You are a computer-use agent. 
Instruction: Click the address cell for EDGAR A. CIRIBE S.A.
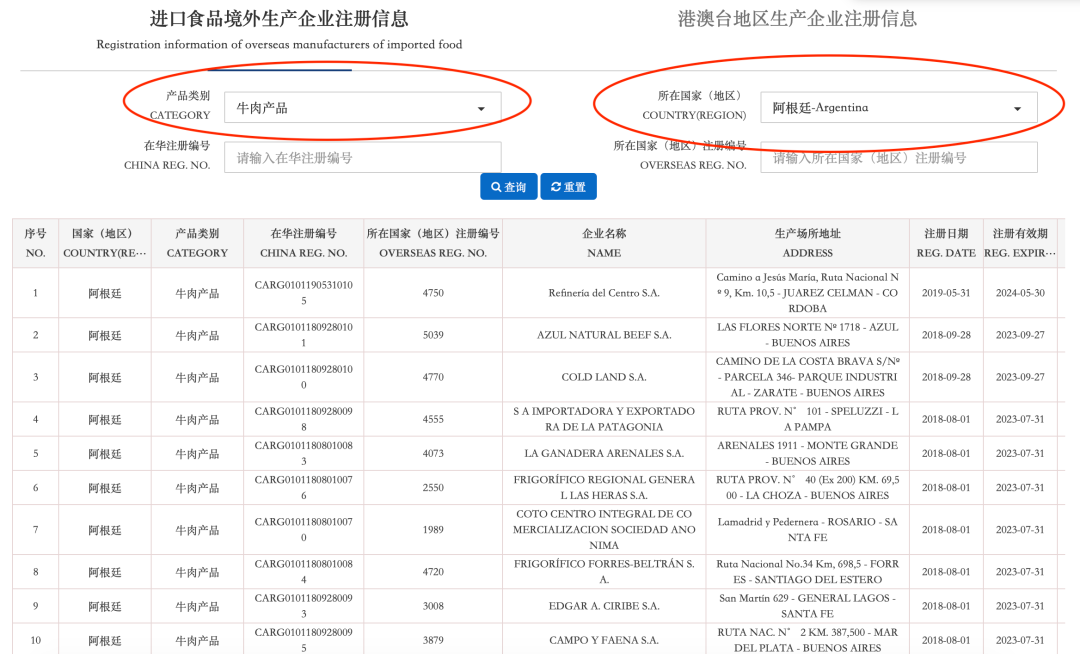pos(806,606)
